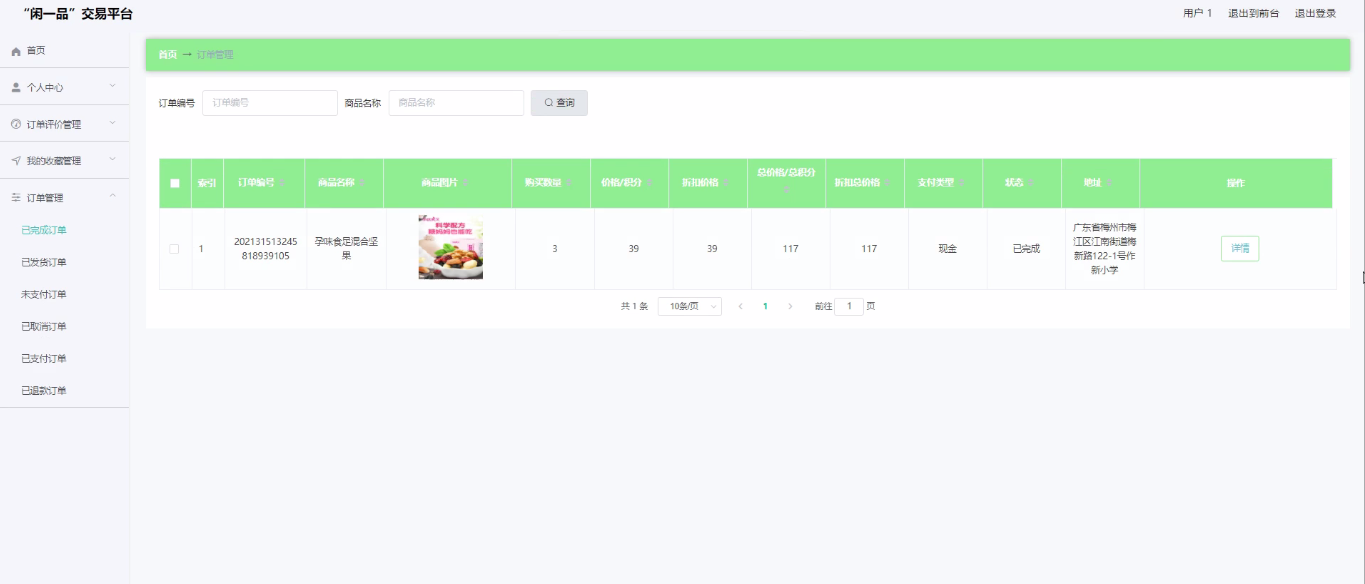This screenshot has width=1365, height=584.
Task: Sort by 支付类型 column arrow
Action: tap(963, 184)
